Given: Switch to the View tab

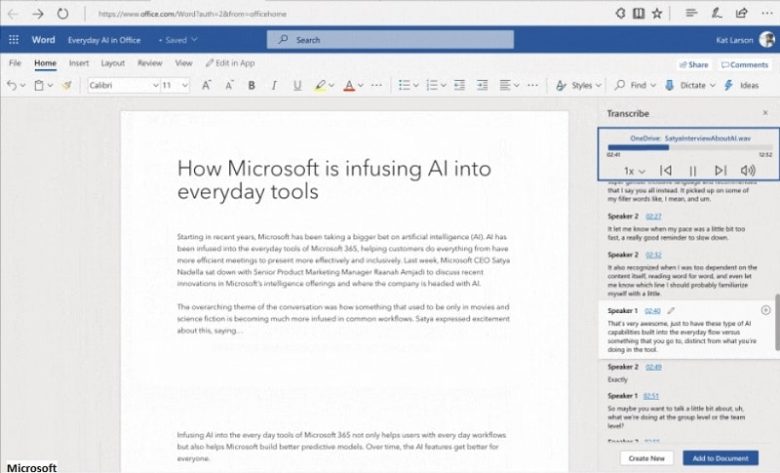Looking at the screenshot, I should 184,63.
